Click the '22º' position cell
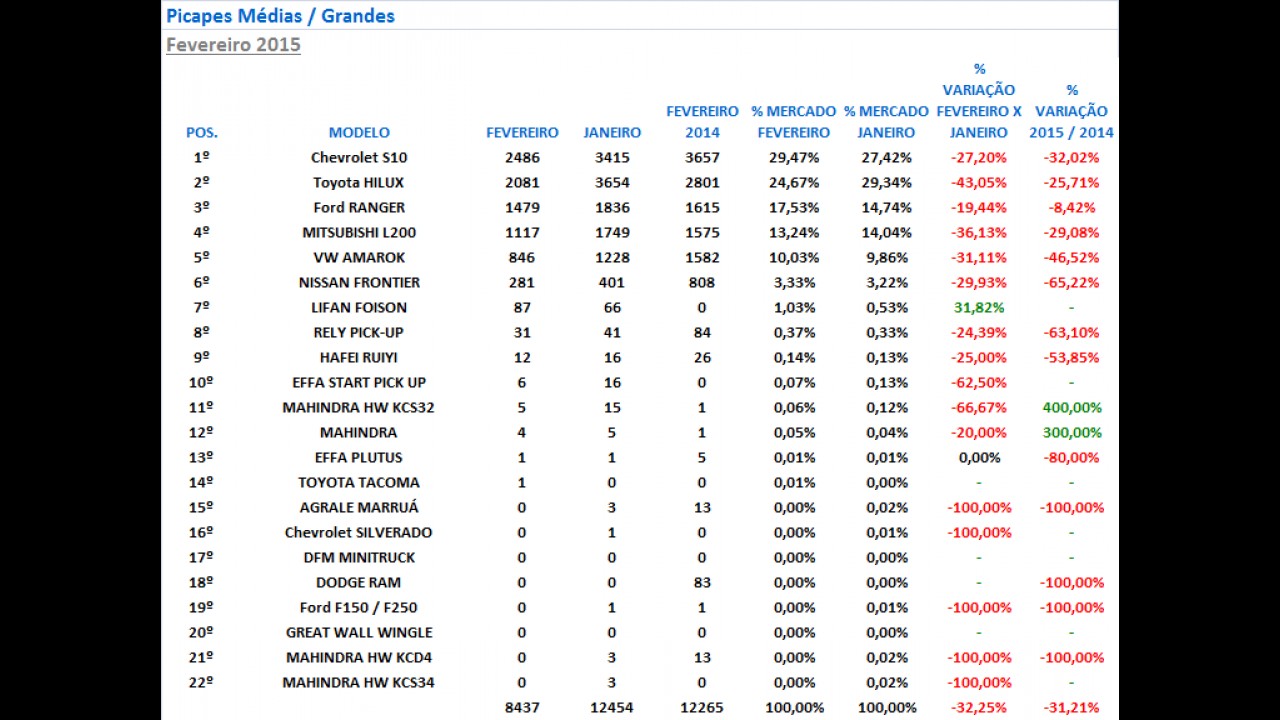 [202, 682]
